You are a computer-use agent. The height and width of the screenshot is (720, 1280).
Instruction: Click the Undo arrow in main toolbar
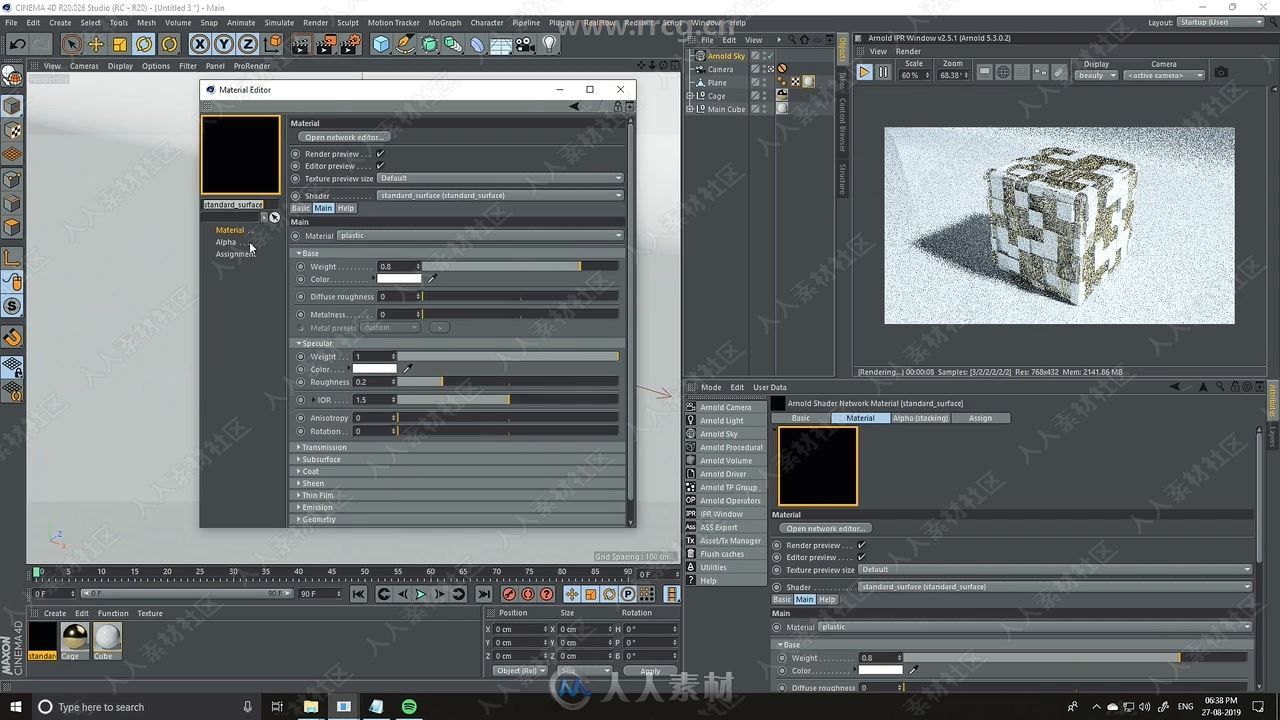(x=18, y=44)
